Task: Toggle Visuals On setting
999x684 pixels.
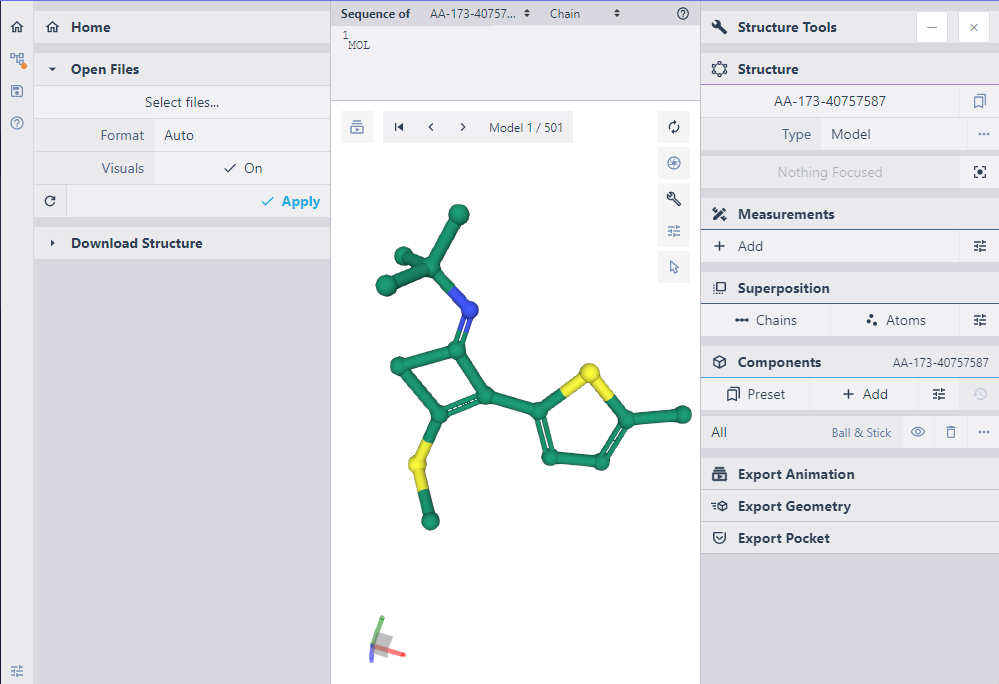Action: (x=242, y=168)
